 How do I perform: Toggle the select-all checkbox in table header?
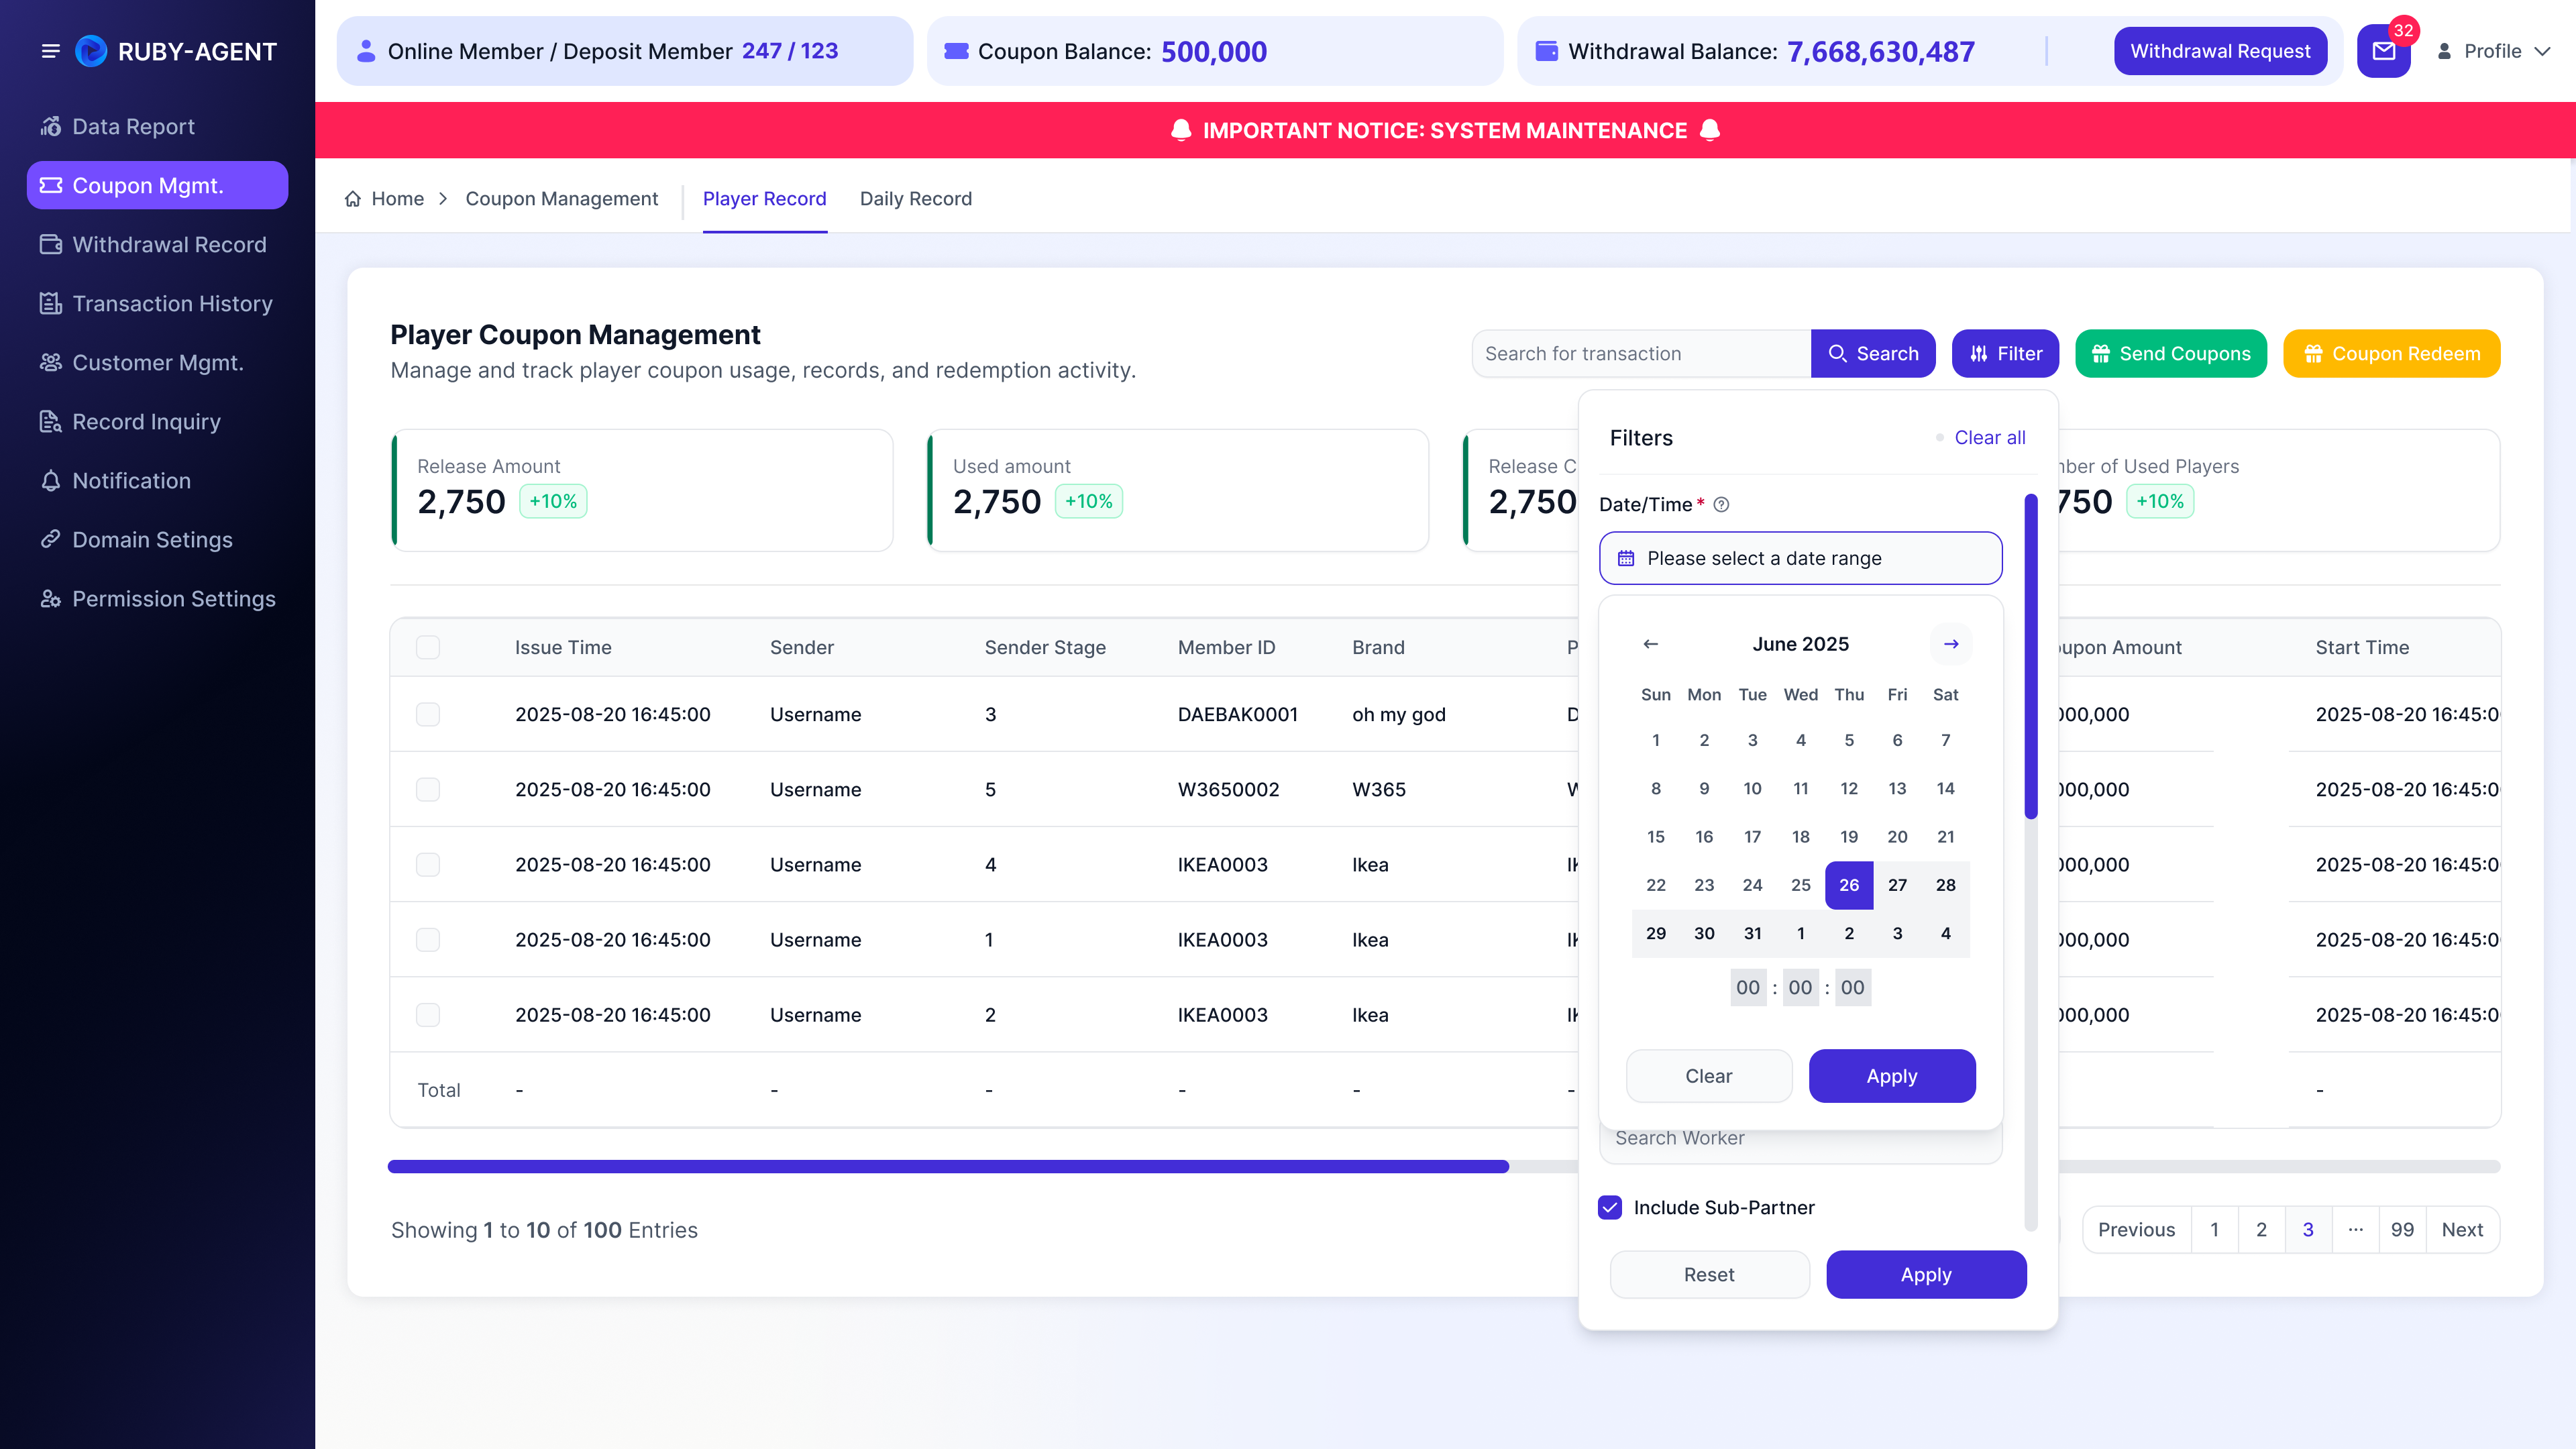click(x=428, y=647)
